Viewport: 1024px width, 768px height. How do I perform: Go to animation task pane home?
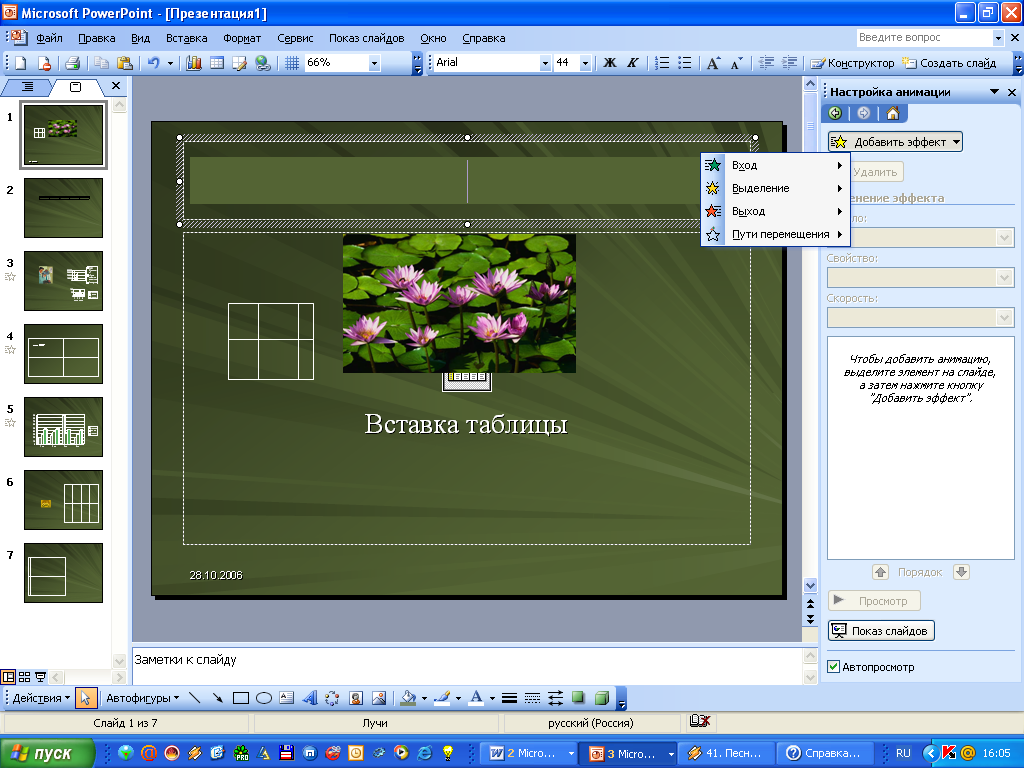[x=893, y=114]
